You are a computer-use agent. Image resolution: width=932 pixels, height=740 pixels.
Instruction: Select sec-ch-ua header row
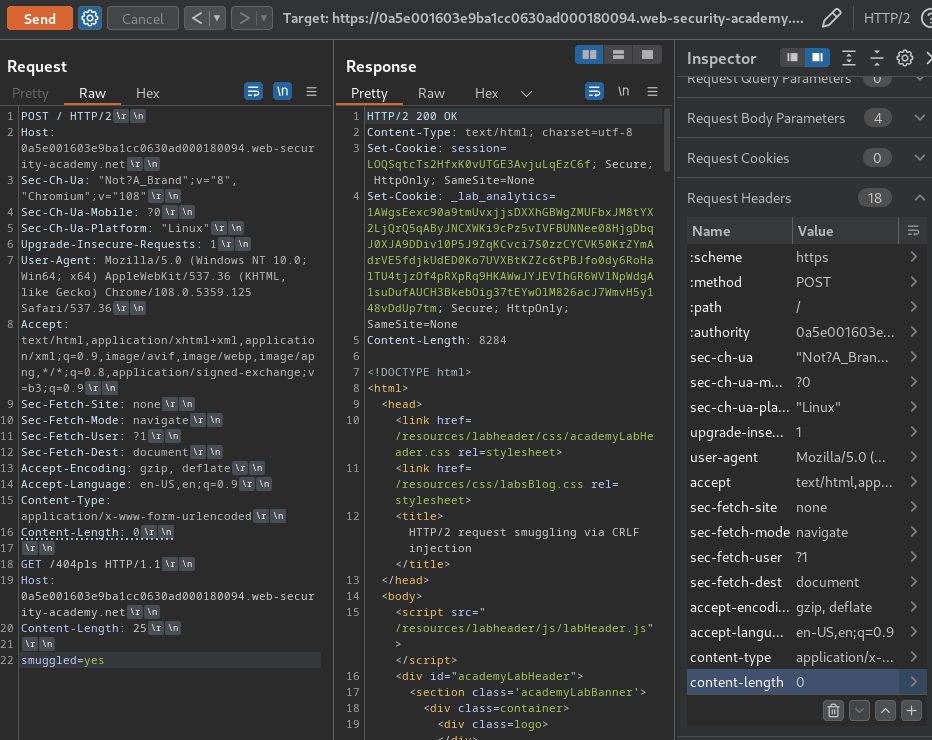point(807,357)
